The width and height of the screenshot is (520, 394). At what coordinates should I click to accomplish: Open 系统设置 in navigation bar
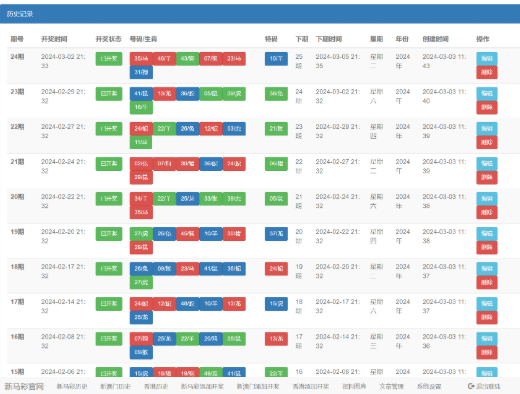(429, 386)
